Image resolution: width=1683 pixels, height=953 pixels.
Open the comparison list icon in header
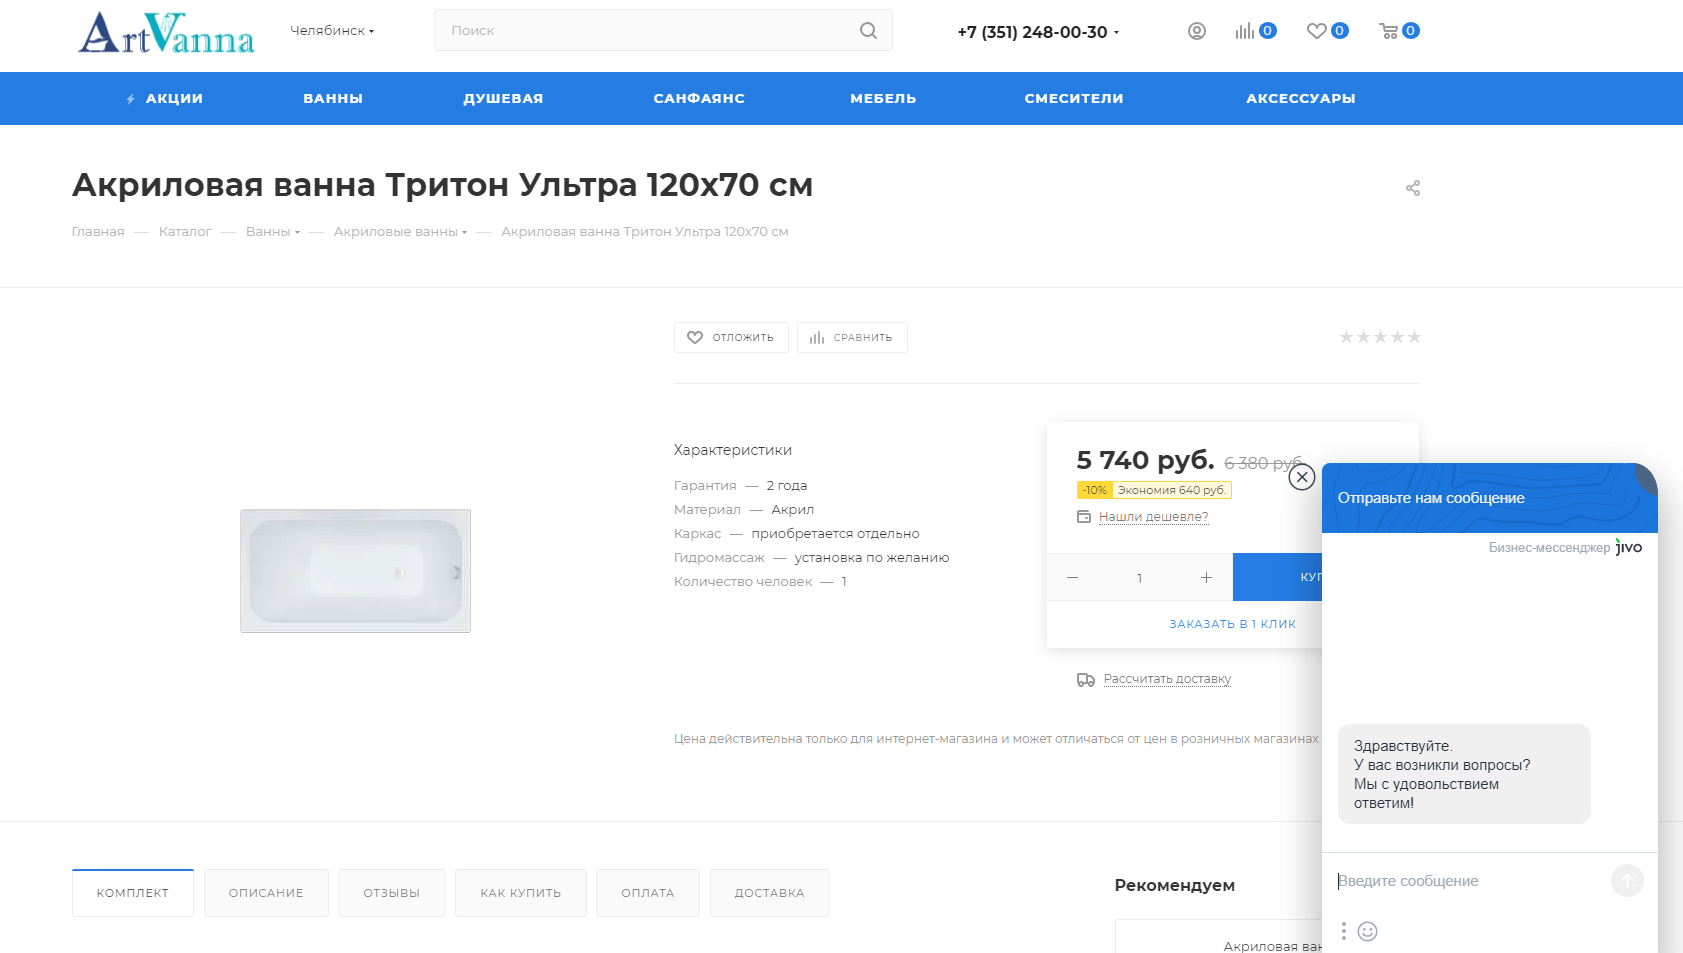tap(1245, 31)
